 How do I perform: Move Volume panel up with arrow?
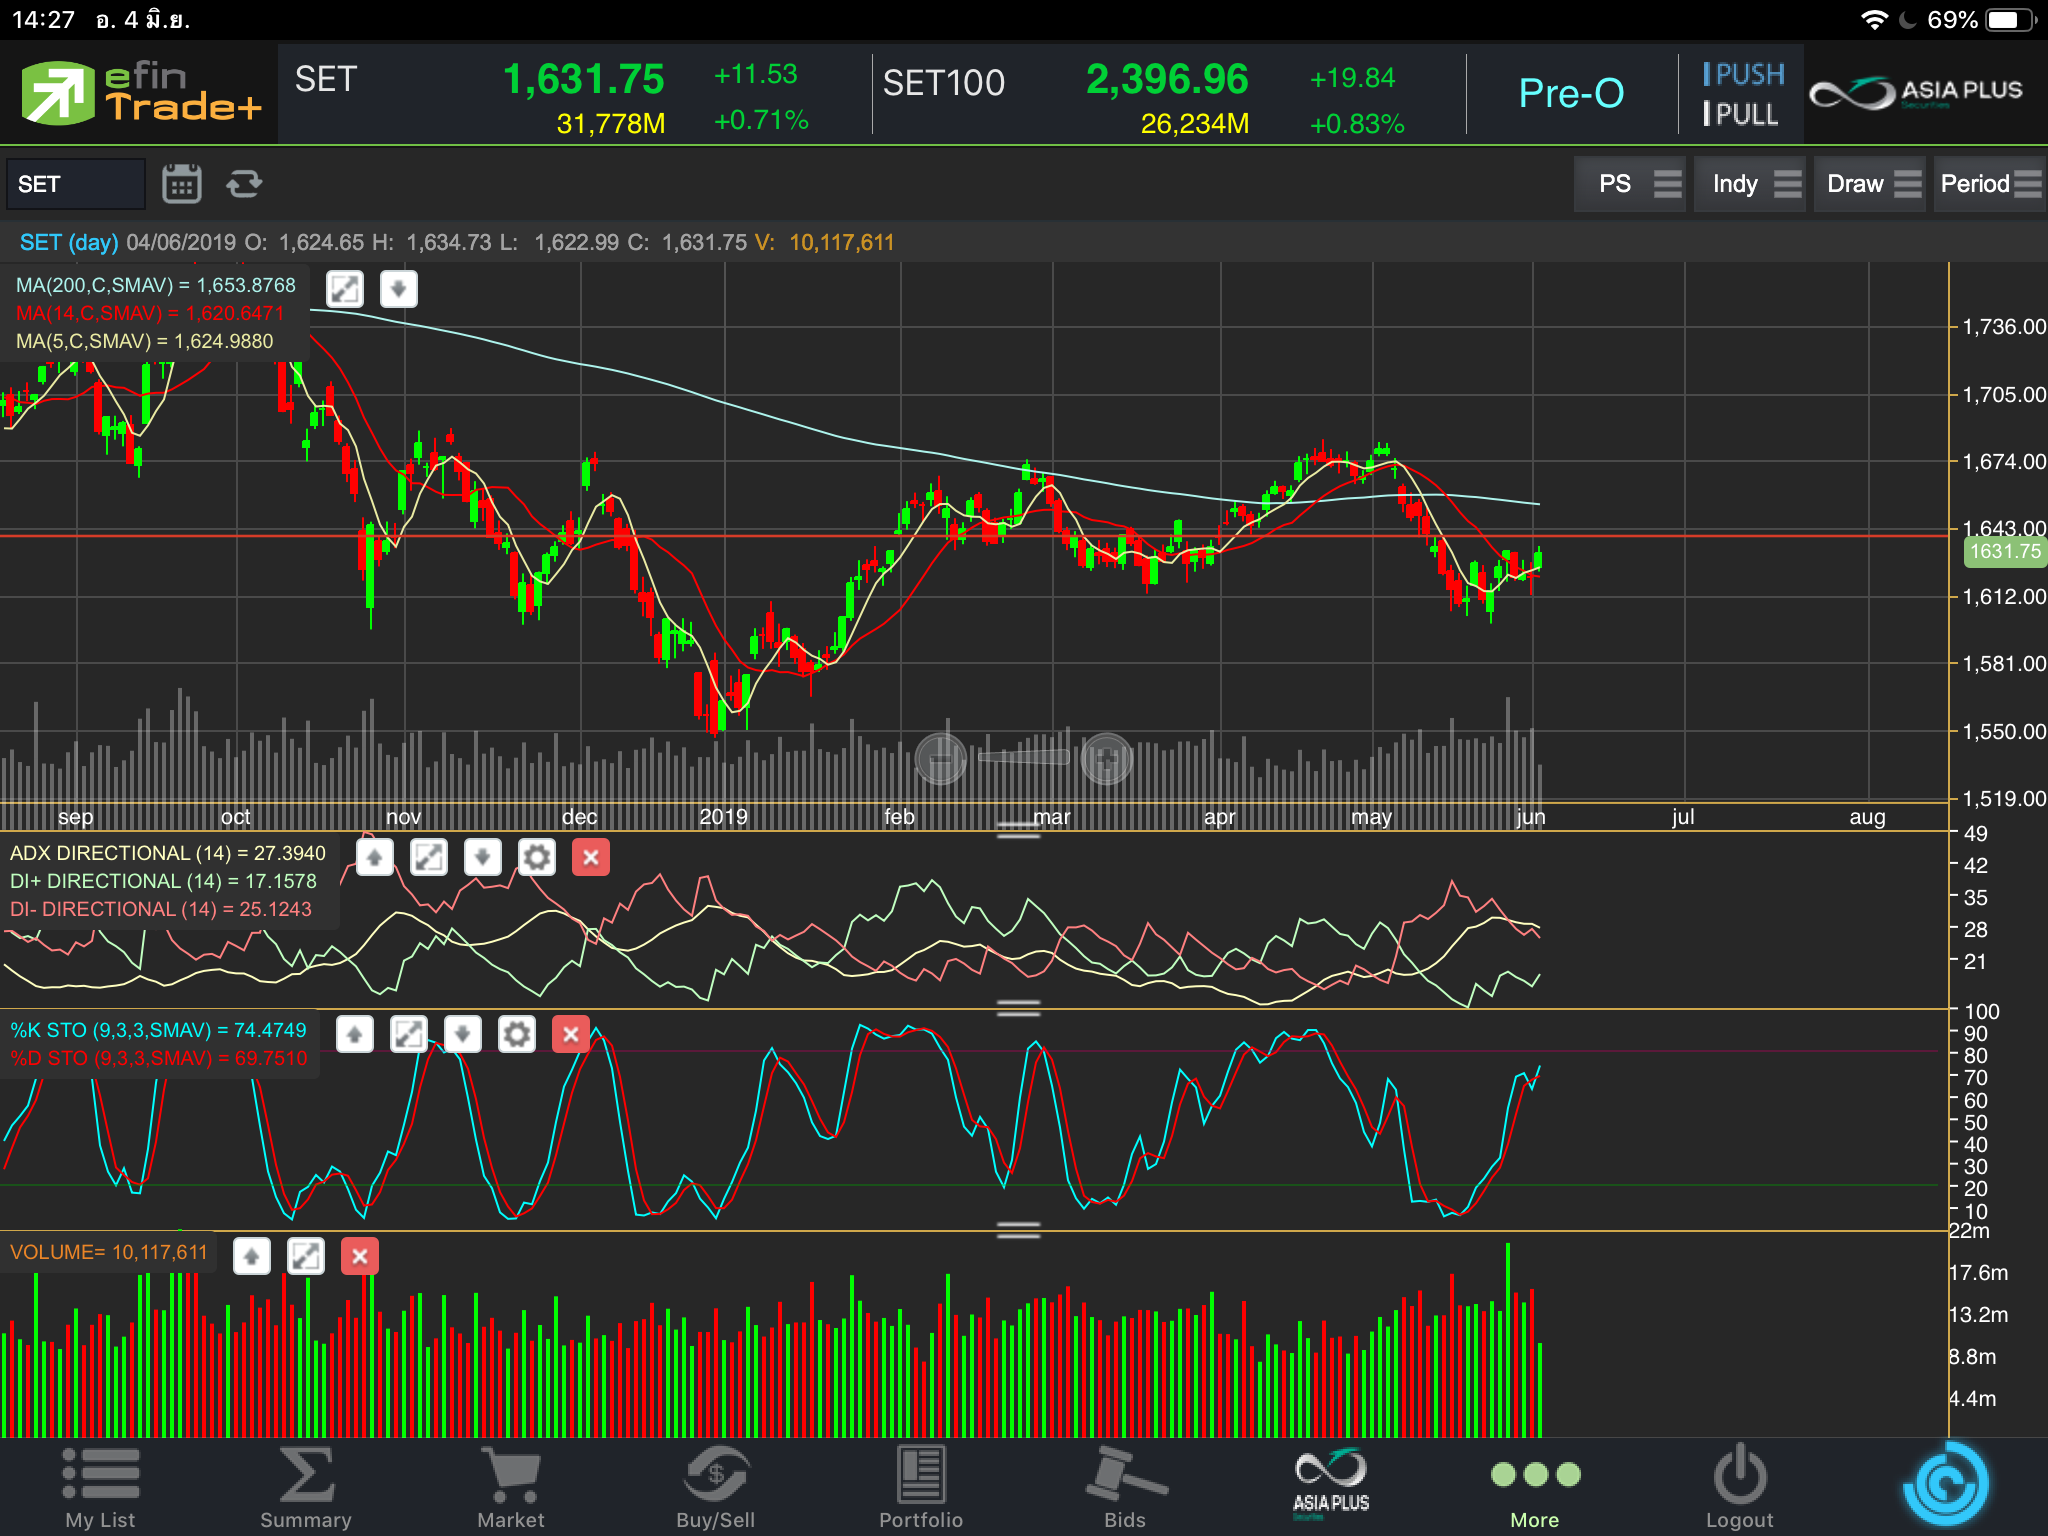click(x=252, y=1256)
